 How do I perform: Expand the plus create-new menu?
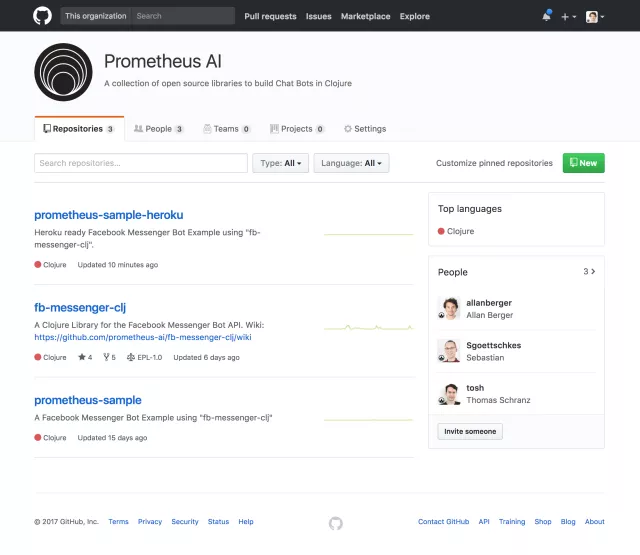(x=568, y=16)
